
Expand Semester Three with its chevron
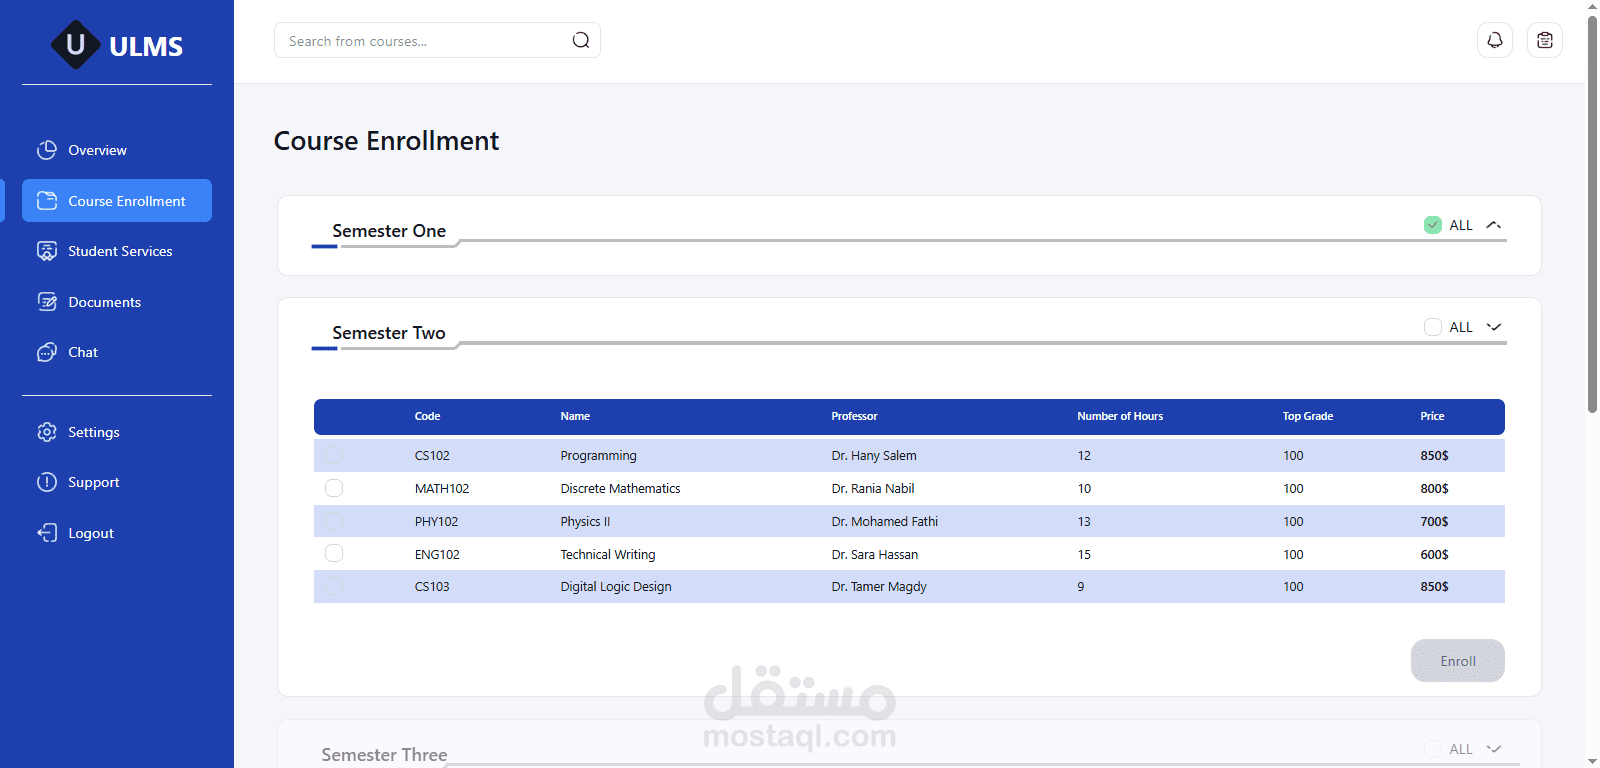pos(1494,749)
